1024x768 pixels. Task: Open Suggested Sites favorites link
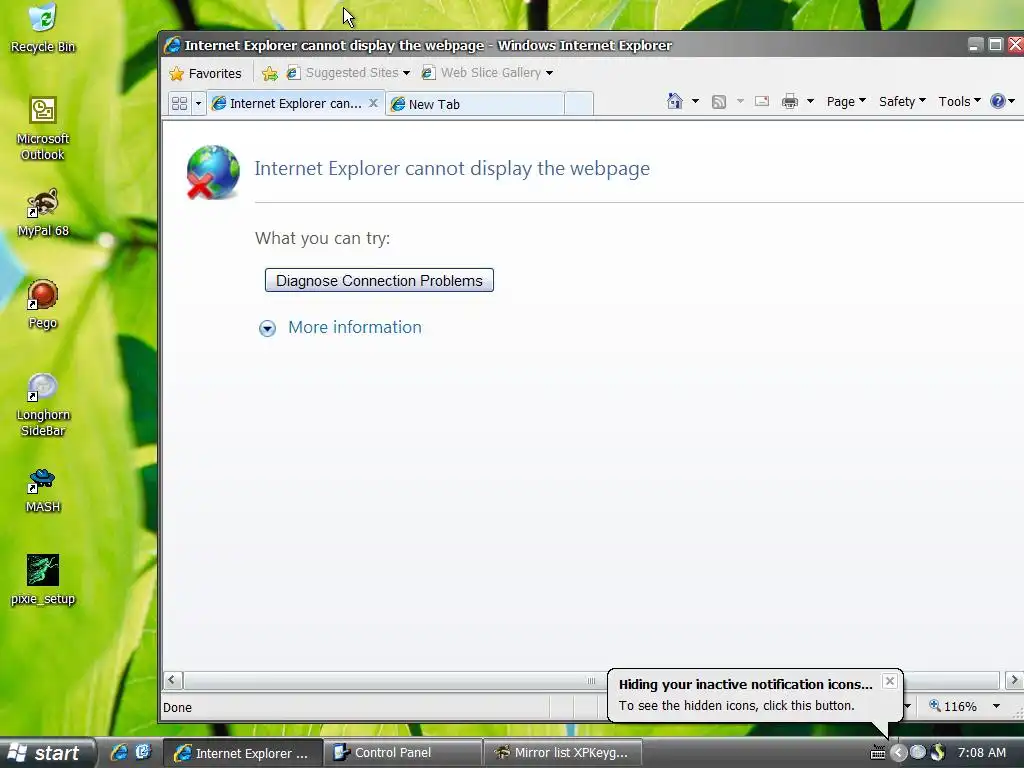(x=348, y=72)
